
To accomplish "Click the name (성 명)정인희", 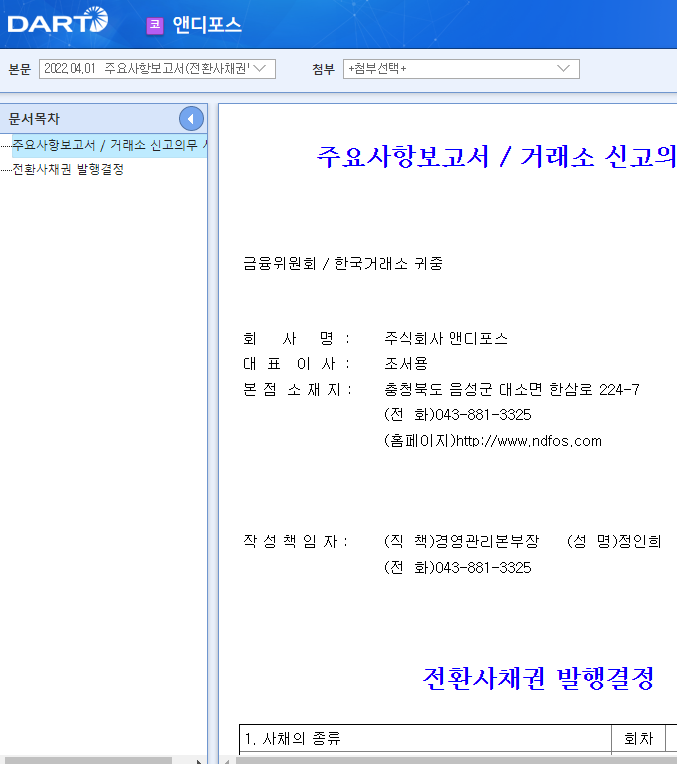I will (614, 541).
